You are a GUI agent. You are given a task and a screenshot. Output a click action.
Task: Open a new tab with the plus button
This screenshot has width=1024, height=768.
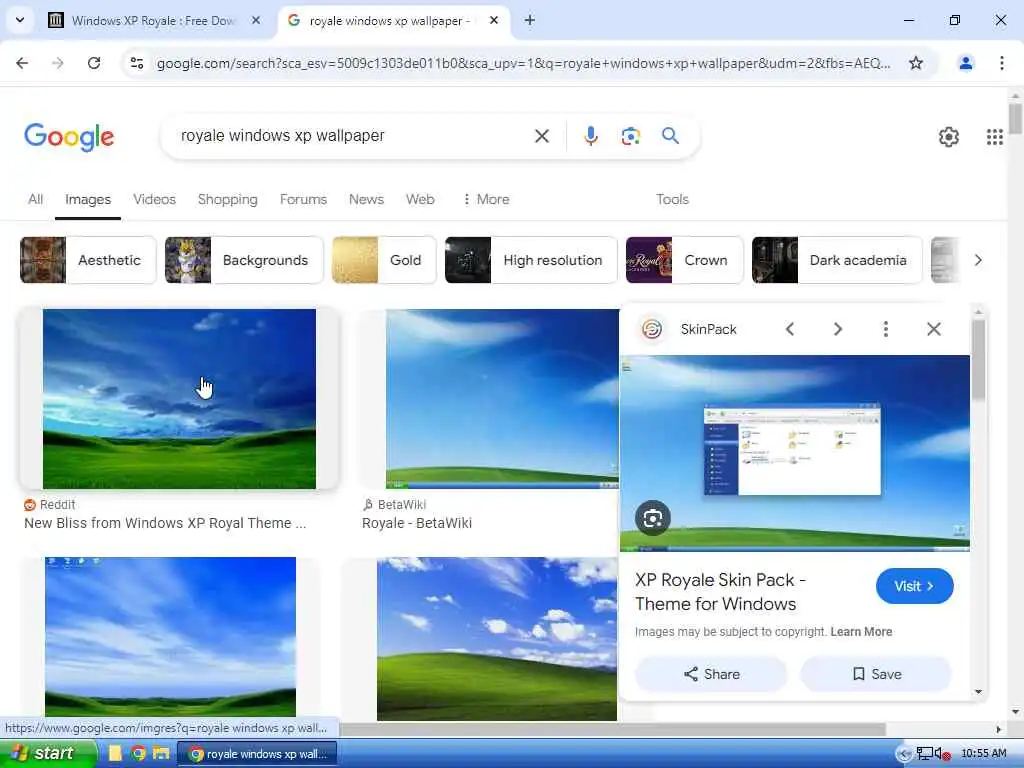point(530,20)
